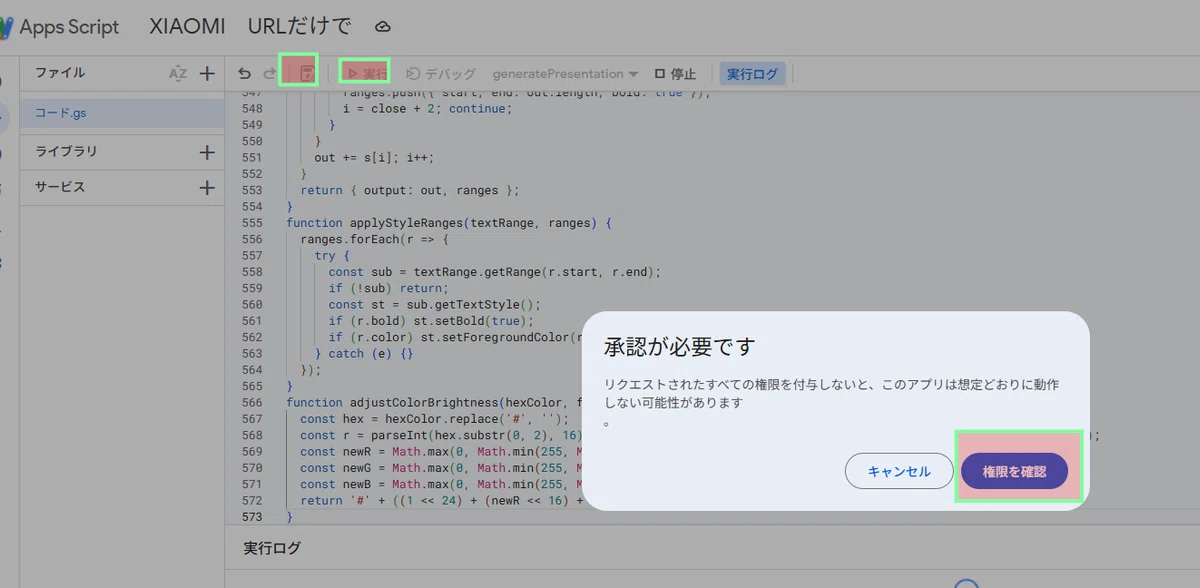This screenshot has height=588, width=1200.
Task: Click line number 555 in the gutter
Action: pos(253,223)
